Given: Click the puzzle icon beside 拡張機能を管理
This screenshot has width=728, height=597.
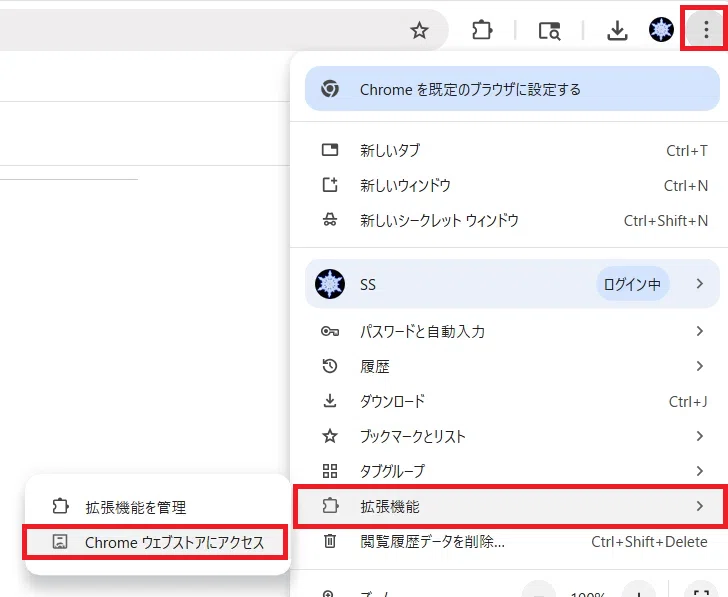Looking at the screenshot, I should click(x=60, y=506).
